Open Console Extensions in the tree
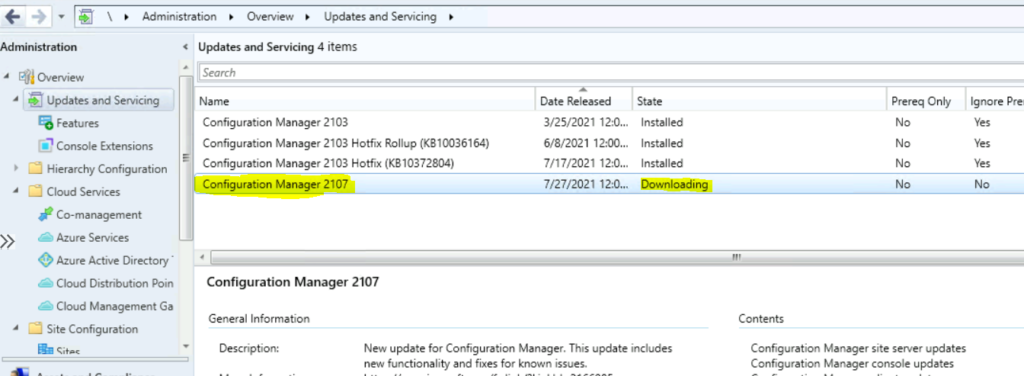This screenshot has width=1024, height=376. [x=104, y=146]
